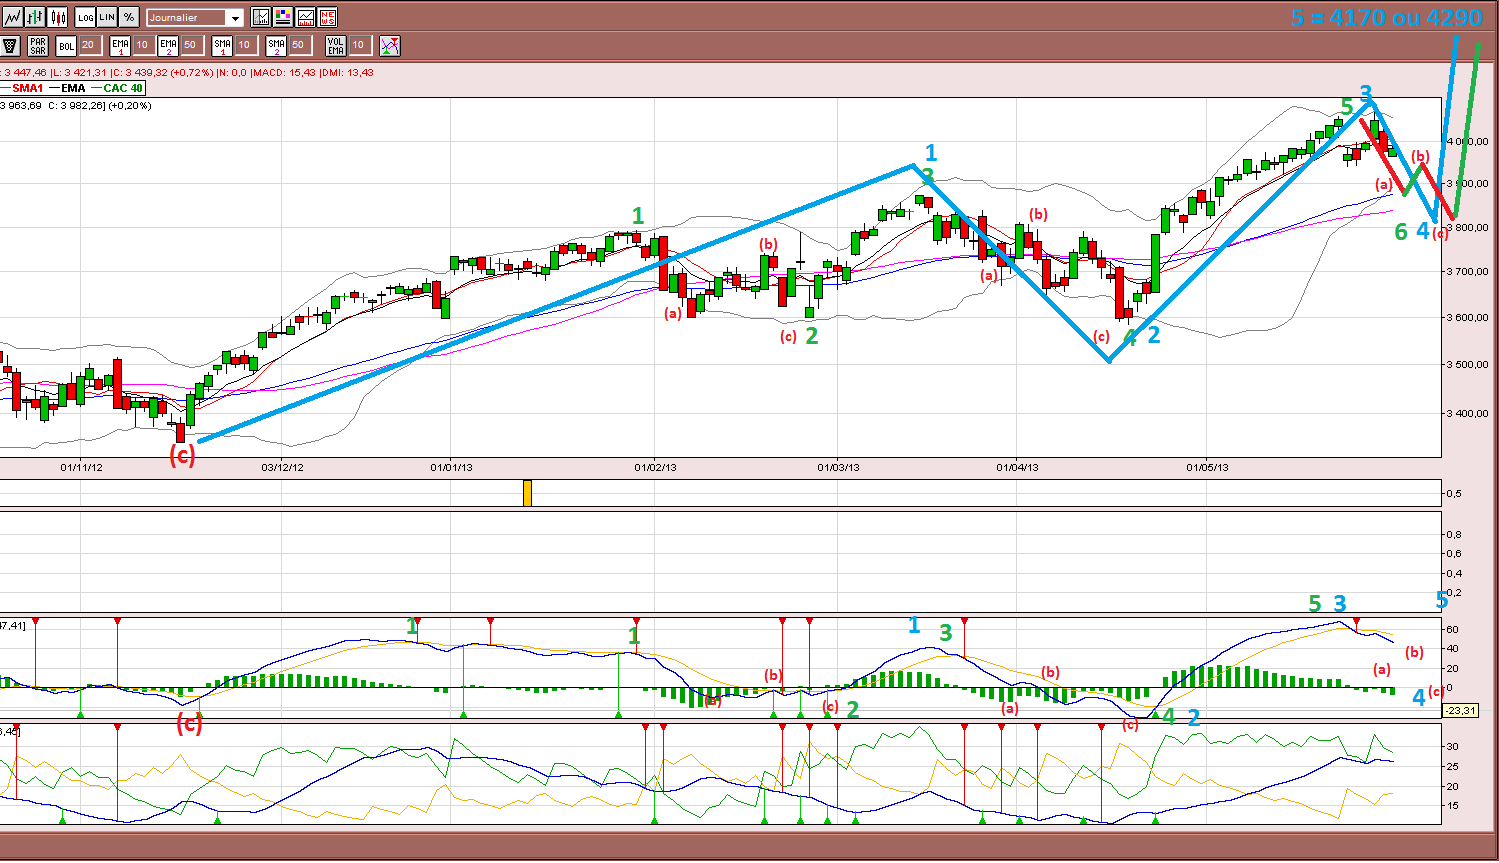
Task: Open the NEWS panel icon
Action: (x=327, y=17)
